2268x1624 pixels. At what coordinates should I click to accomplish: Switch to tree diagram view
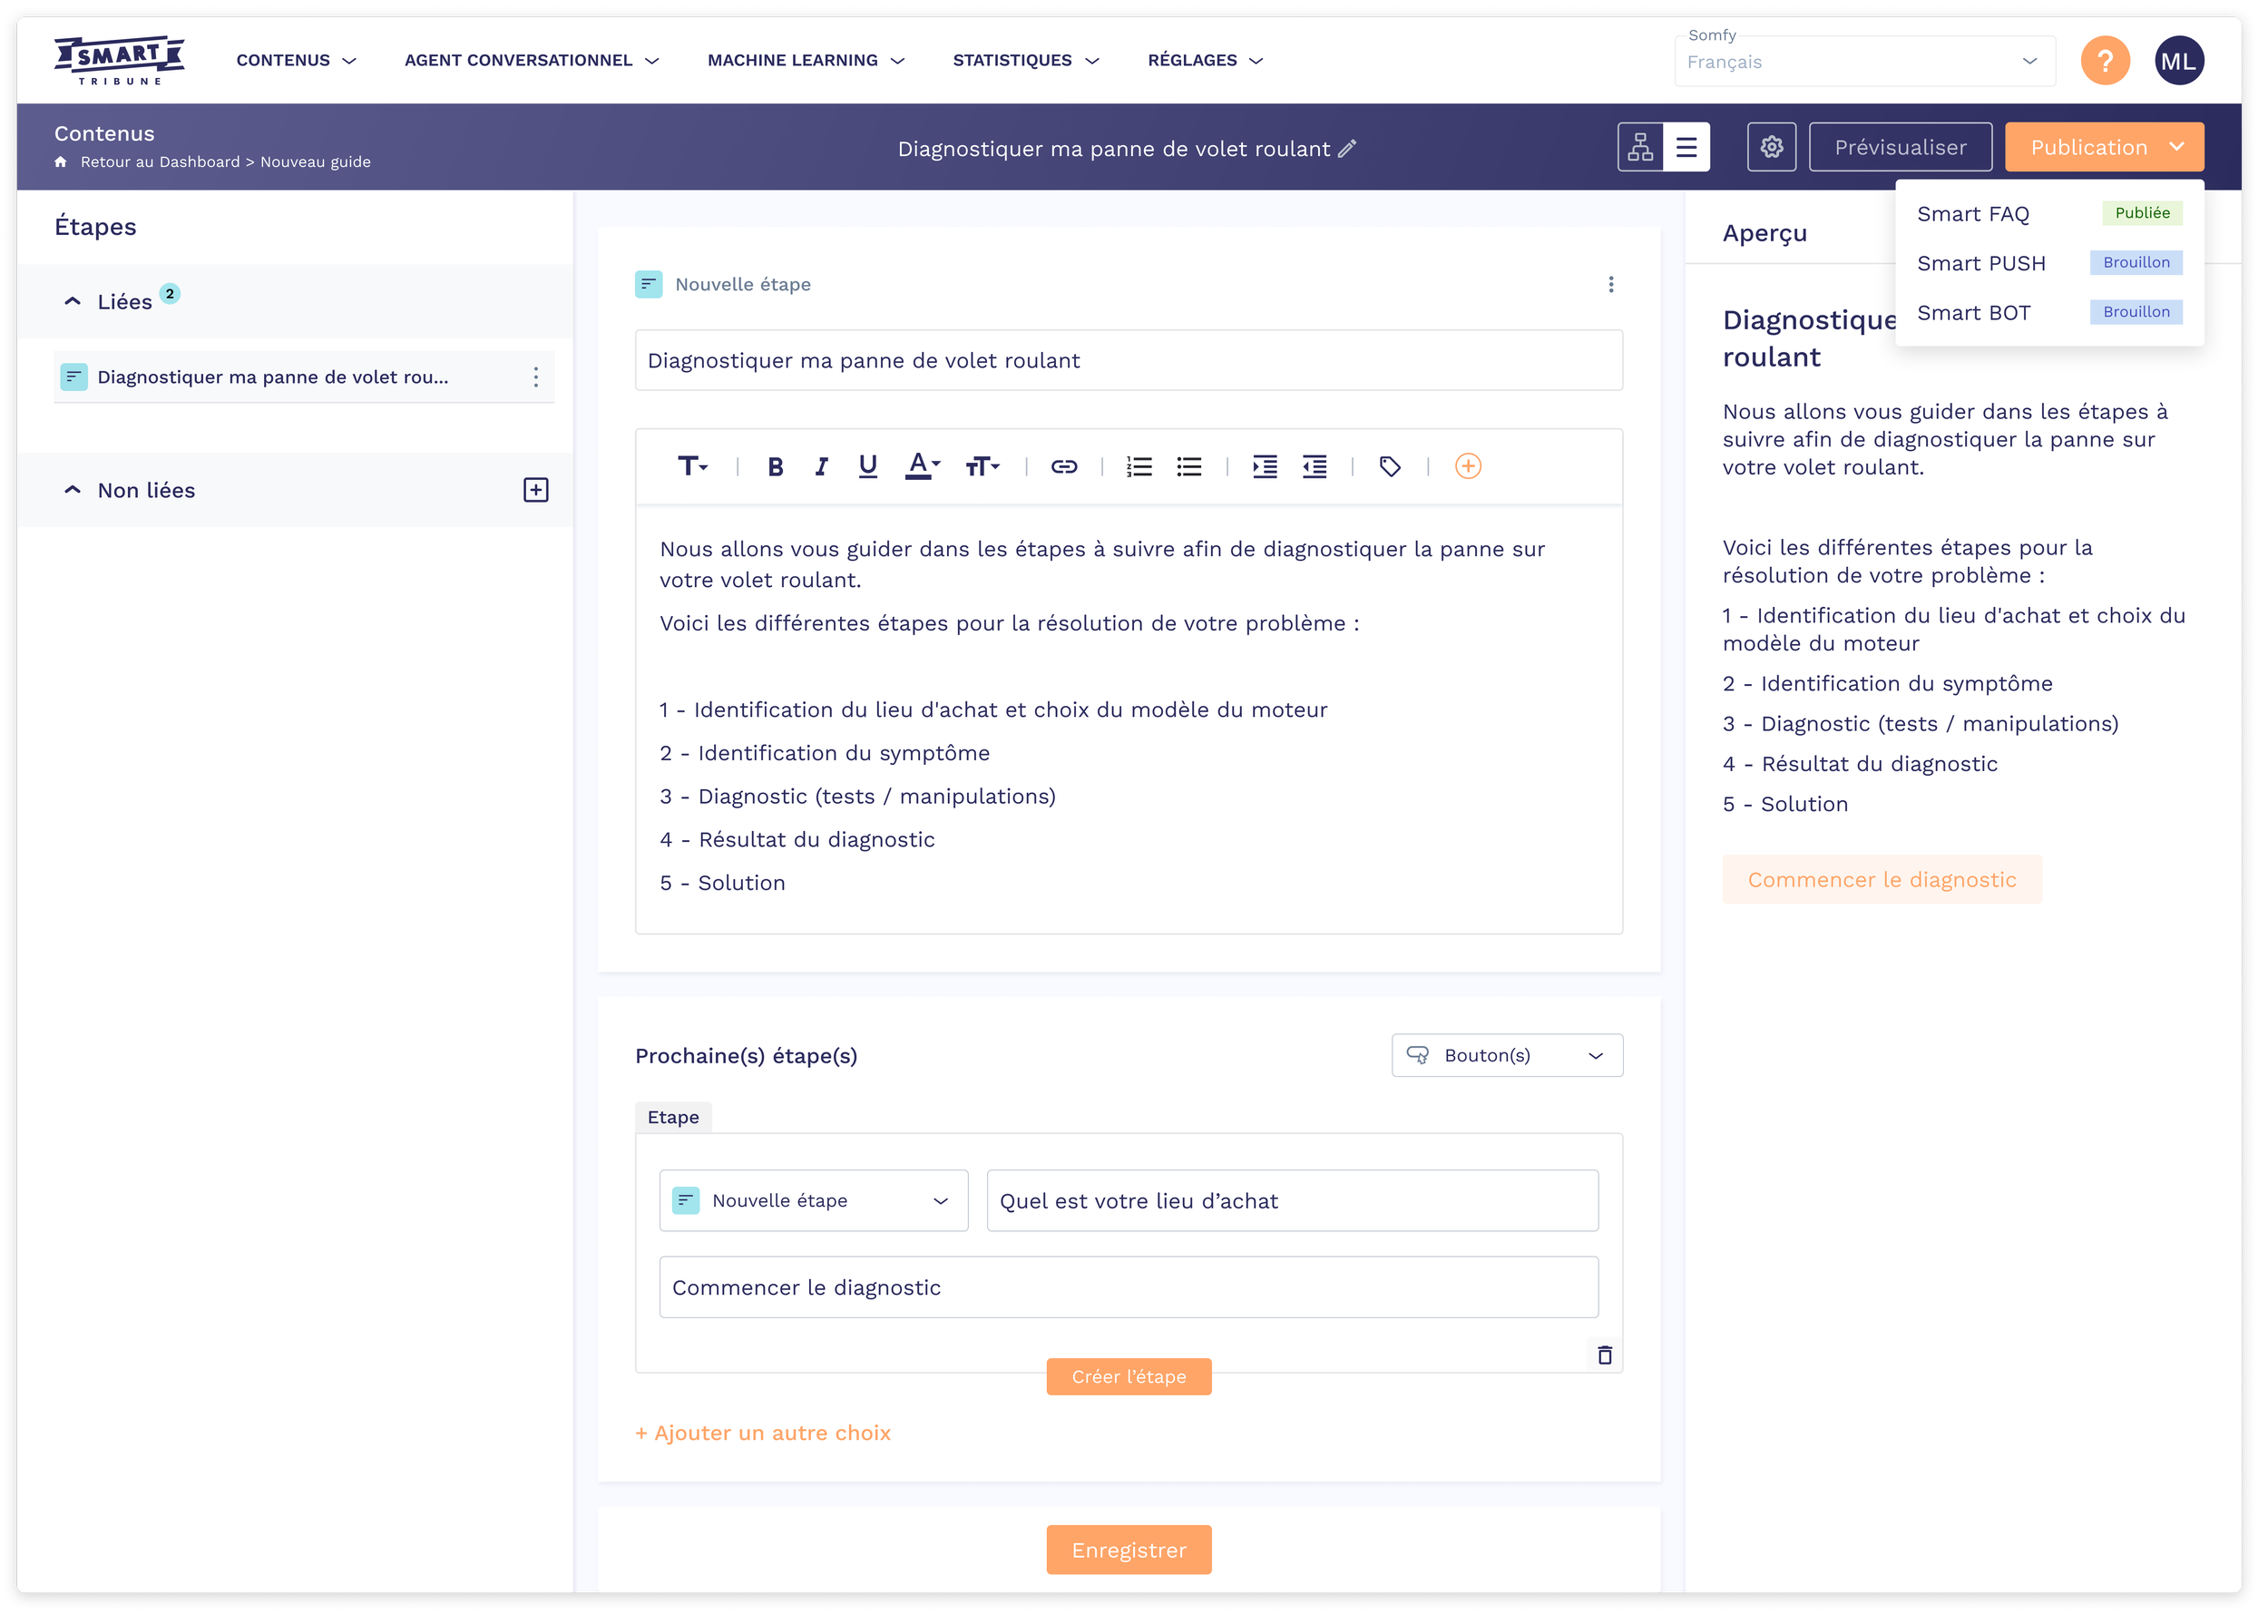click(x=1640, y=148)
